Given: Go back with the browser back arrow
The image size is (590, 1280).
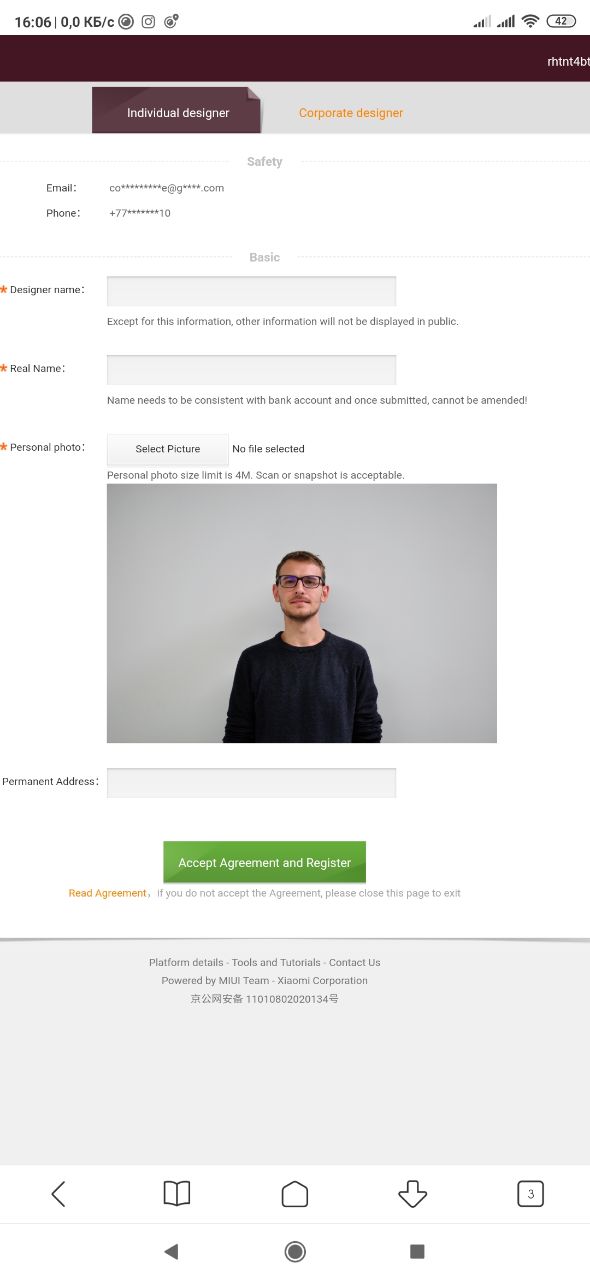Looking at the screenshot, I should coord(58,1193).
